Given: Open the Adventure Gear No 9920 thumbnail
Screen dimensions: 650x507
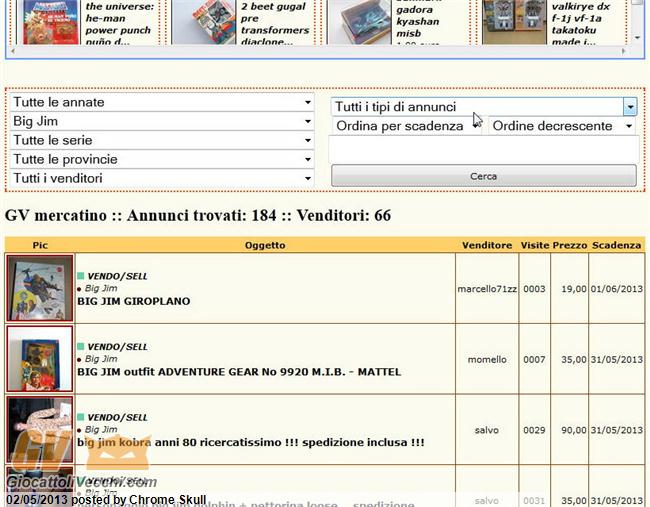Looking at the screenshot, I should [40, 359].
